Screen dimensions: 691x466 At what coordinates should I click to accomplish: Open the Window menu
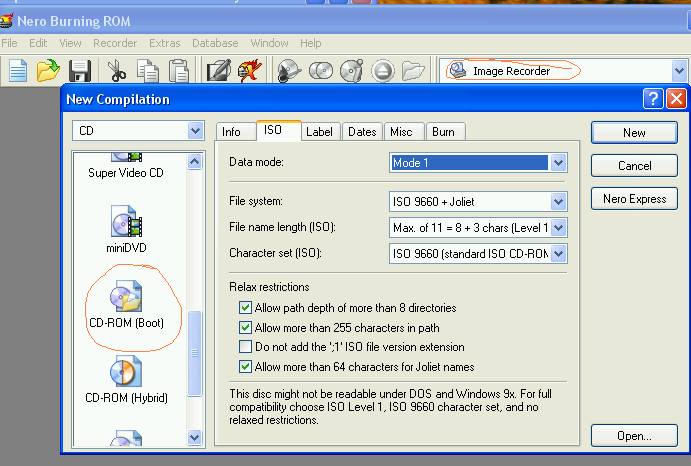coord(269,43)
